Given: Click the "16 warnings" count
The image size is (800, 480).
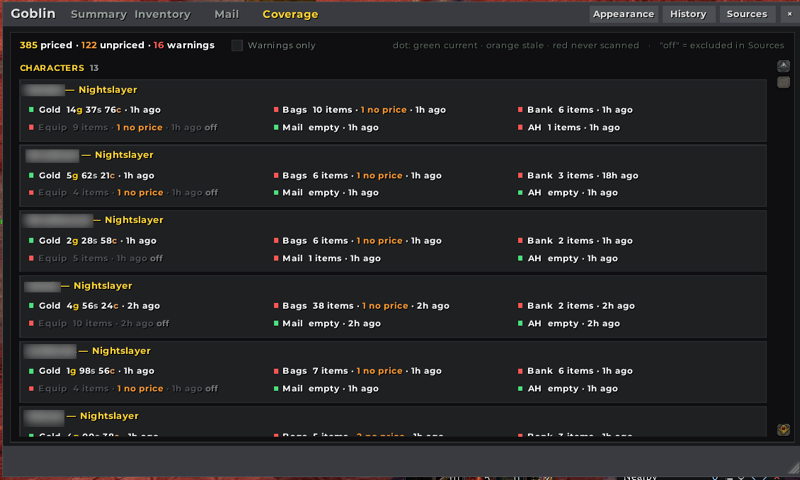Looking at the screenshot, I should click(x=184, y=45).
